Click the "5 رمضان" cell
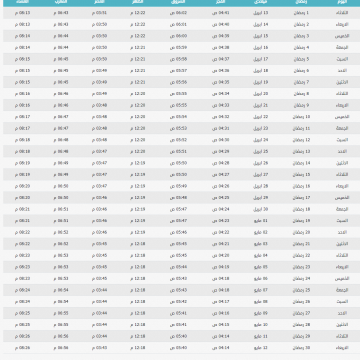Viewport: 360px width, 360px height. click(x=301, y=59)
